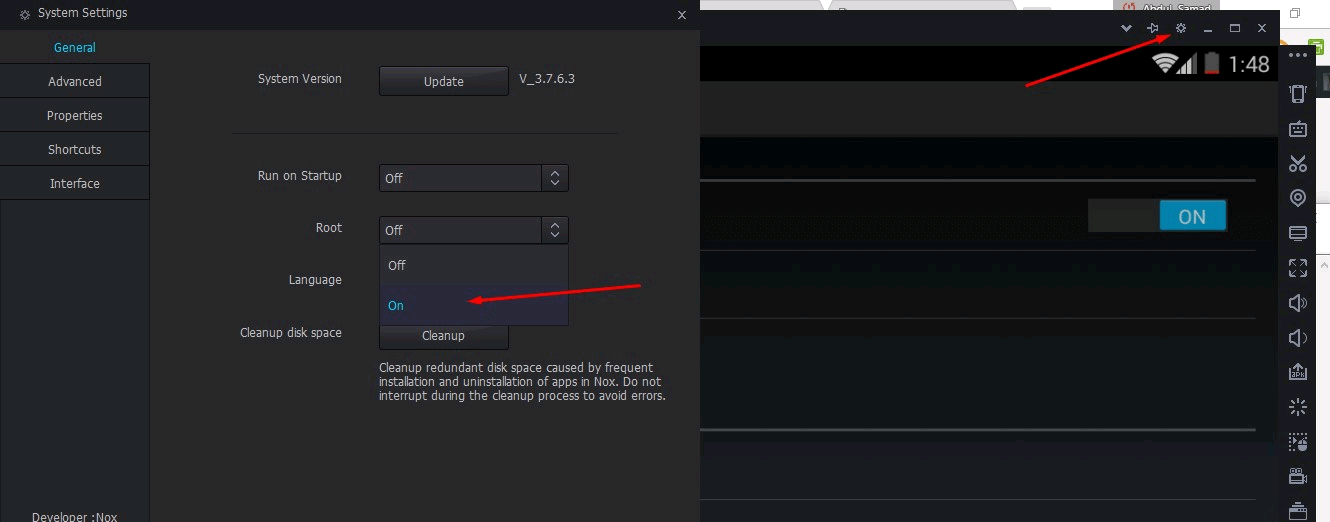
Task: Choose Off in the Root dropdown list
Action: pyautogui.click(x=473, y=265)
